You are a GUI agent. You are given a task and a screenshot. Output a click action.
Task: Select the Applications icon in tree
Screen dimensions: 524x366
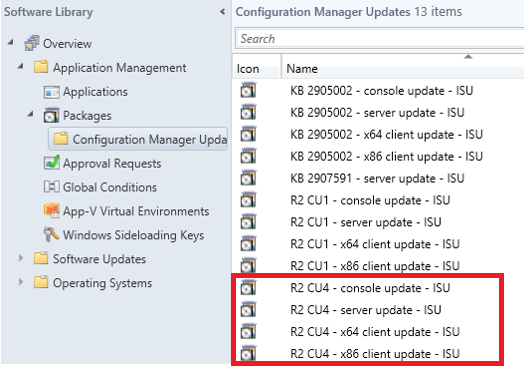[52, 92]
